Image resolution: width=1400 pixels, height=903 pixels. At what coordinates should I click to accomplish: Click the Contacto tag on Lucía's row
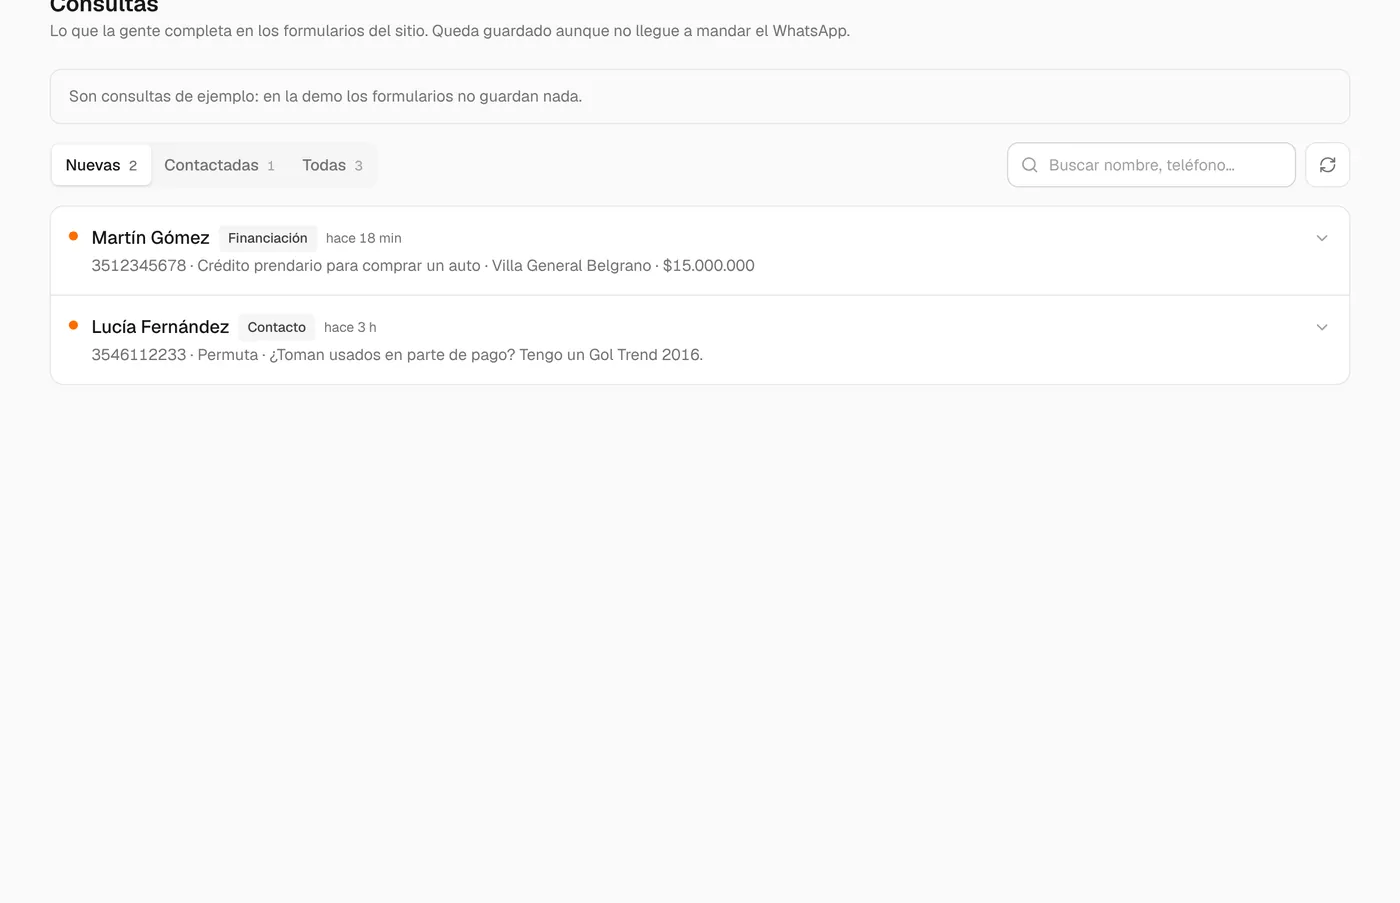[x=276, y=327]
